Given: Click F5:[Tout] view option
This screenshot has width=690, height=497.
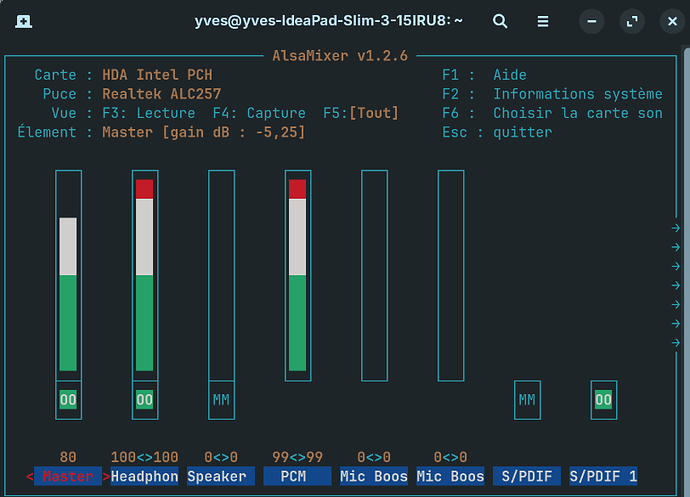Looking at the screenshot, I should pyautogui.click(x=361, y=113).
